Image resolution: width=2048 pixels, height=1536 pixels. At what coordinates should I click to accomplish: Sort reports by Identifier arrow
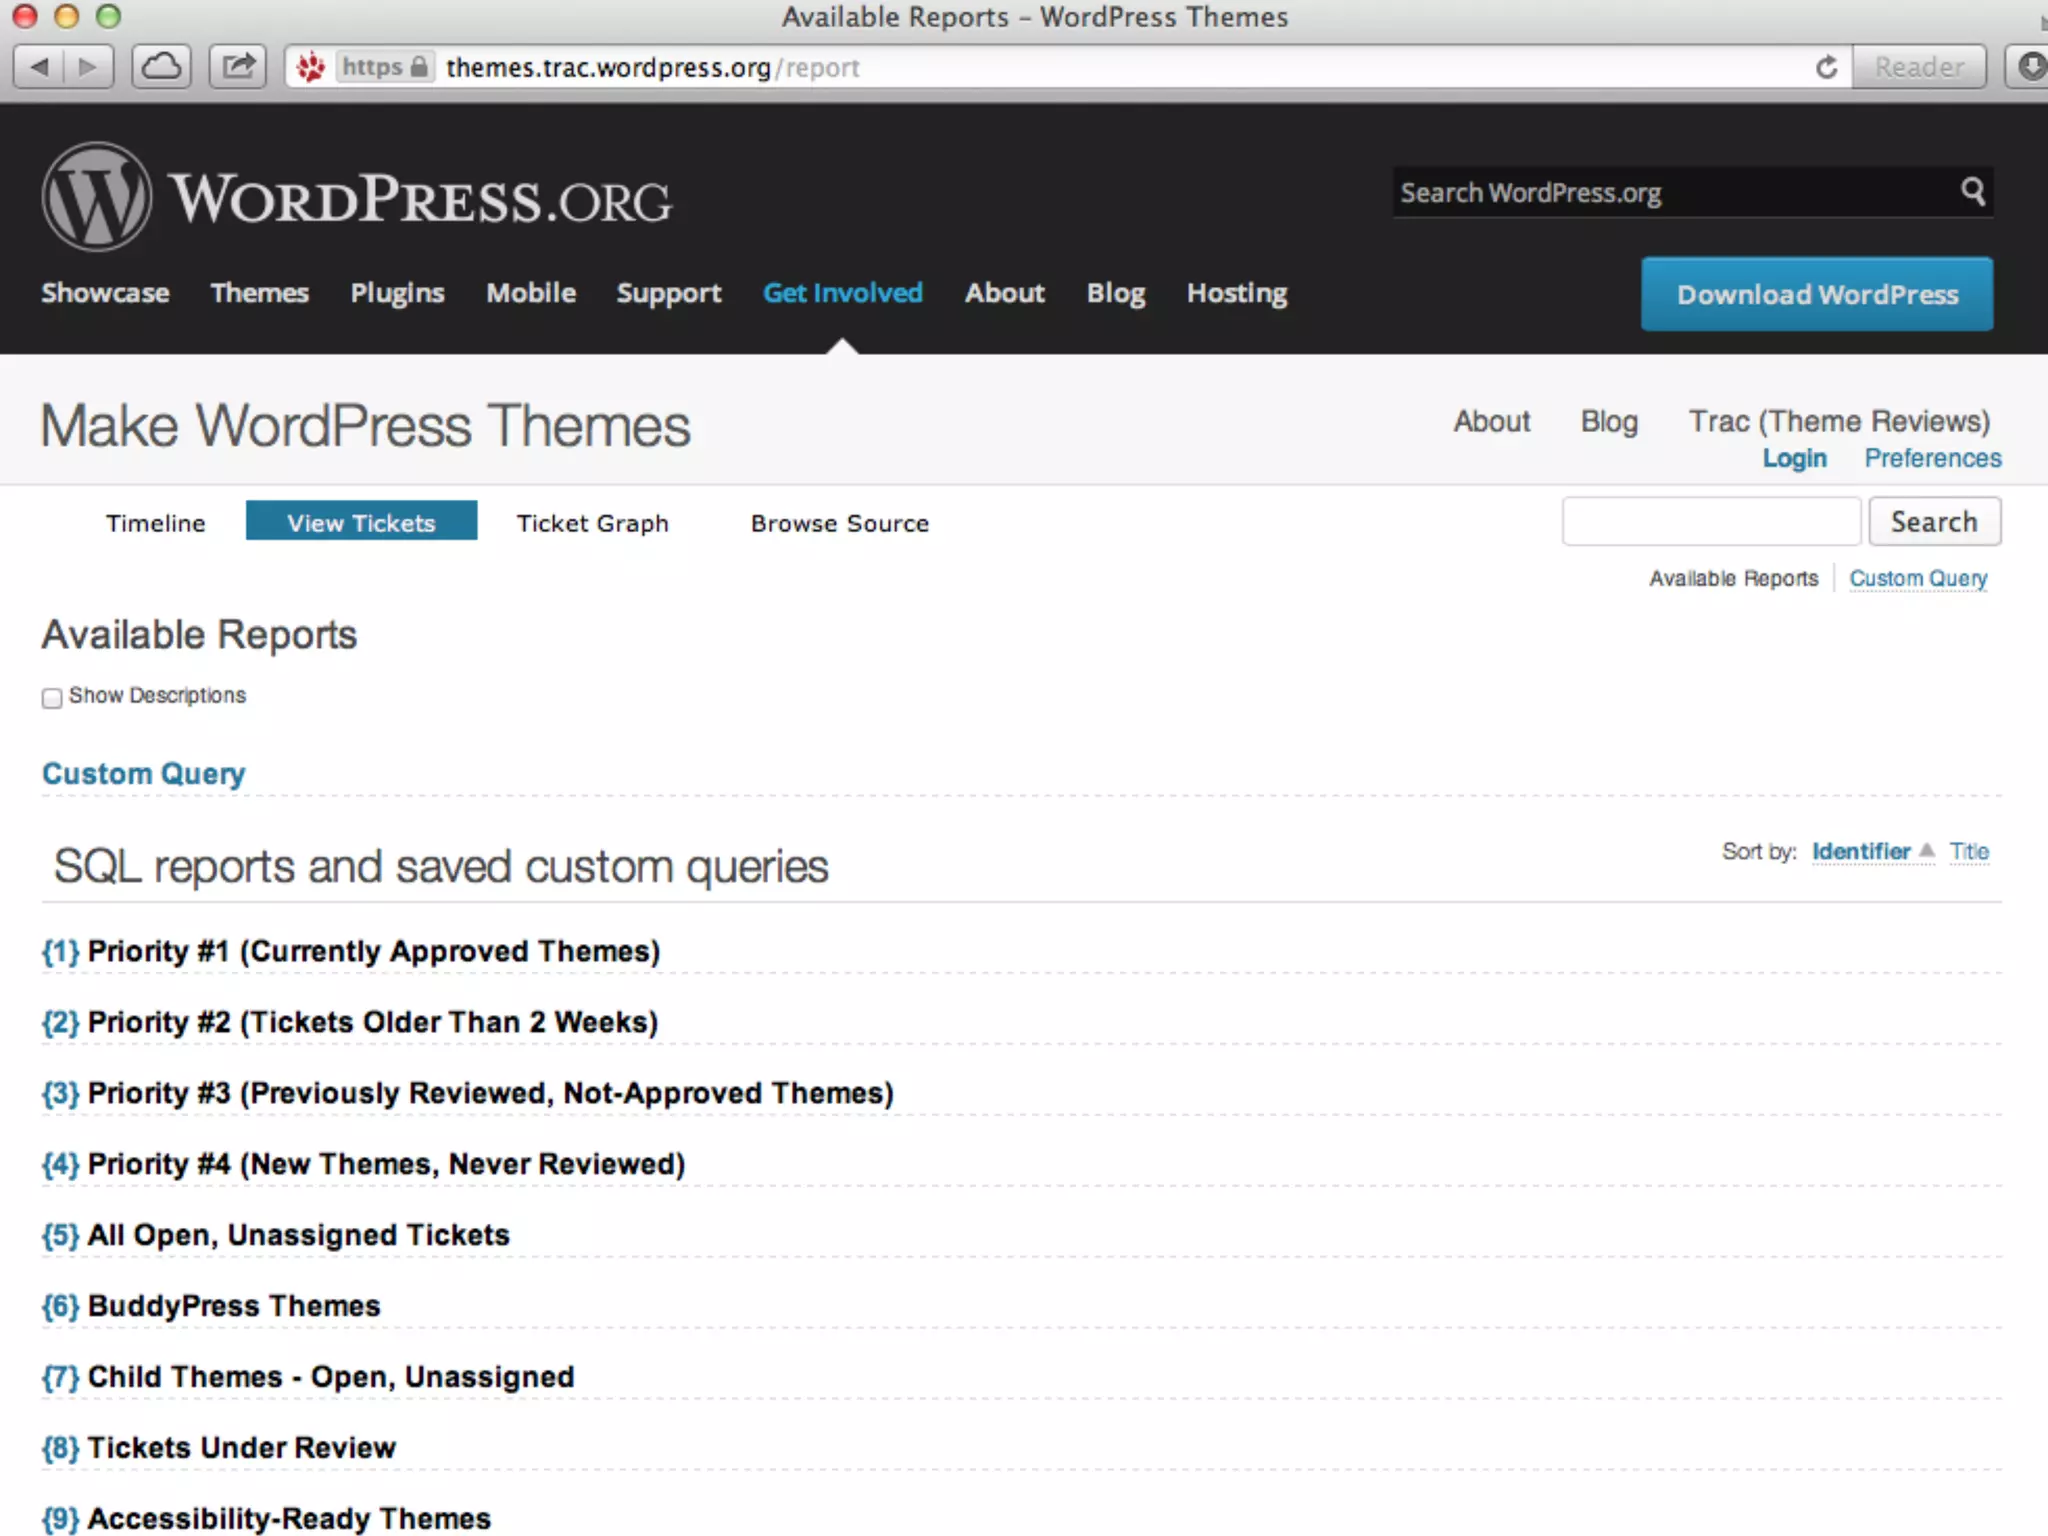(x=1927, y=851)
